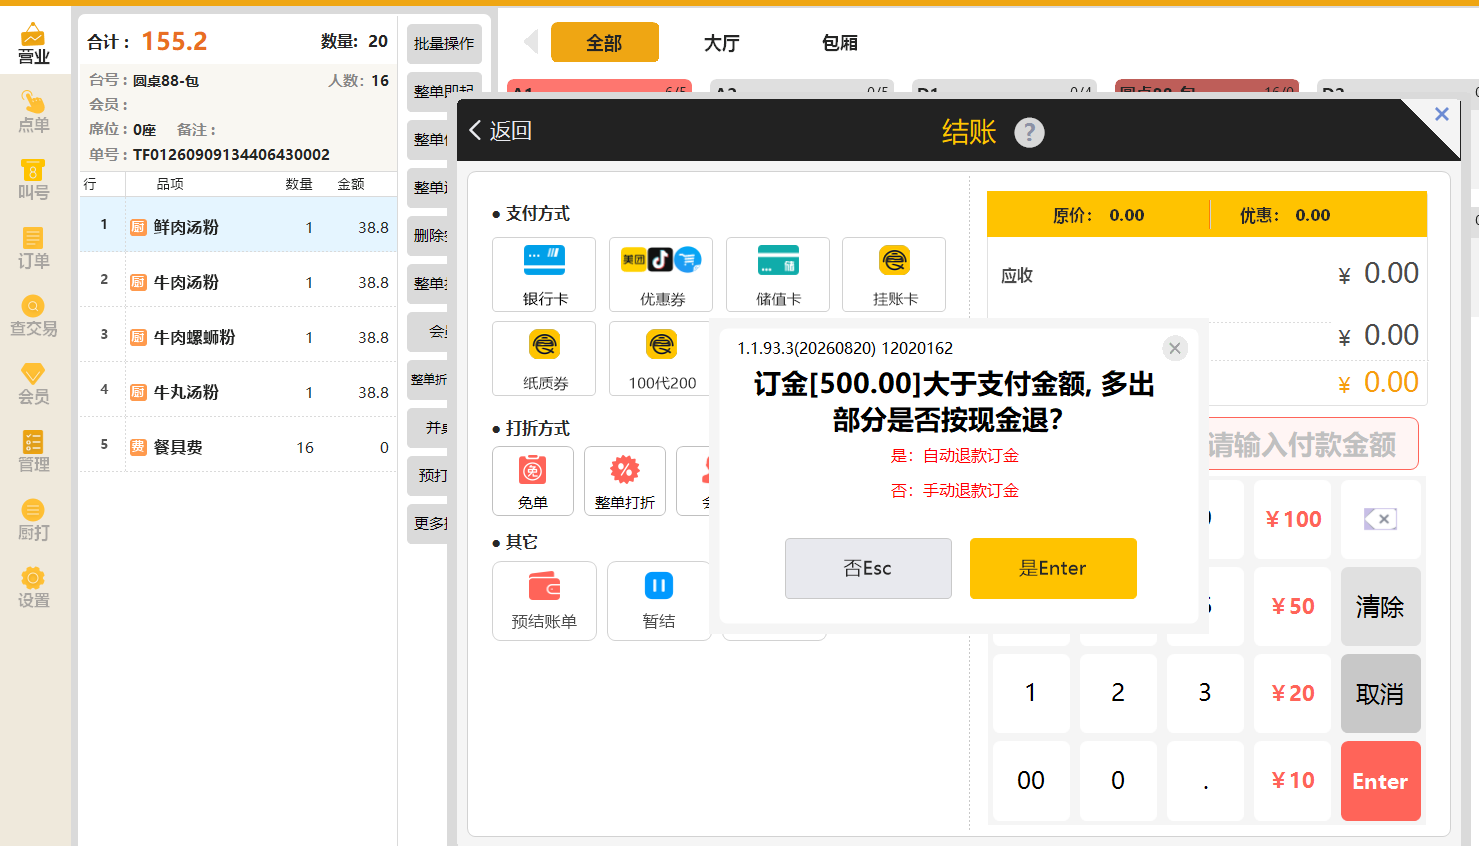
Task: Switch to the 包厢 tab
Action: coord(840,42)
